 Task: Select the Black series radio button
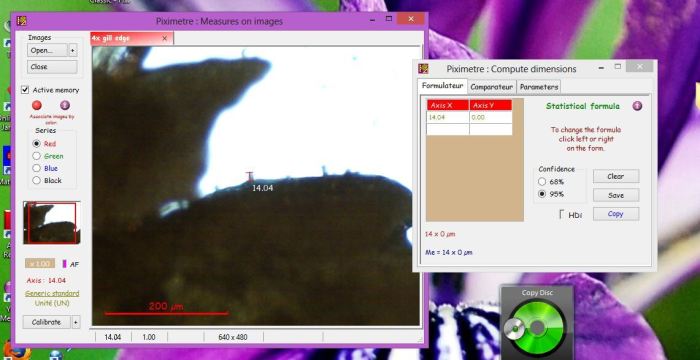point(37,180)
